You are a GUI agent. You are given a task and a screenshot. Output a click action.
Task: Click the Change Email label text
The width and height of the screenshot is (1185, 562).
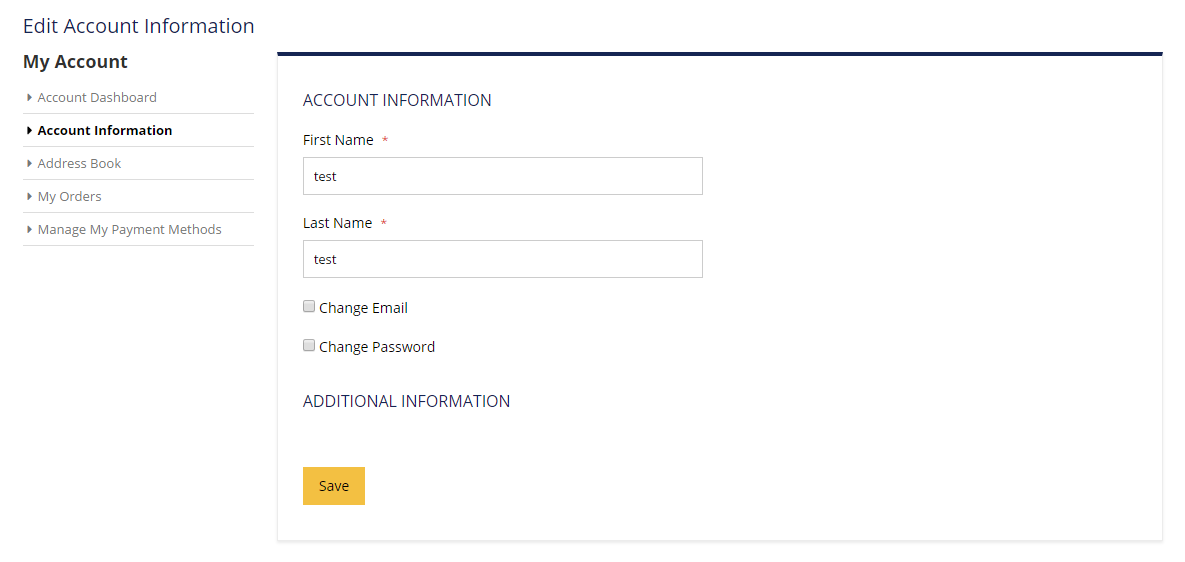(x=363, y=308)
